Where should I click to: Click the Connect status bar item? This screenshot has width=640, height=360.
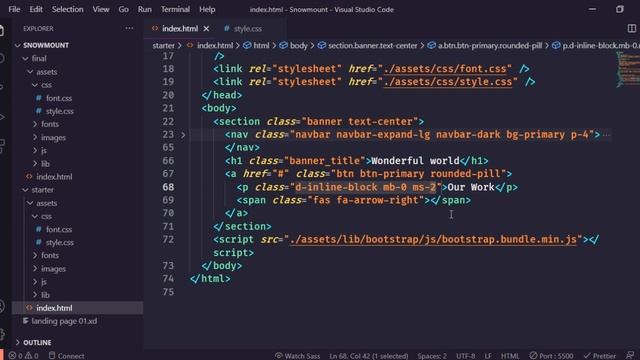coord(67,356)
